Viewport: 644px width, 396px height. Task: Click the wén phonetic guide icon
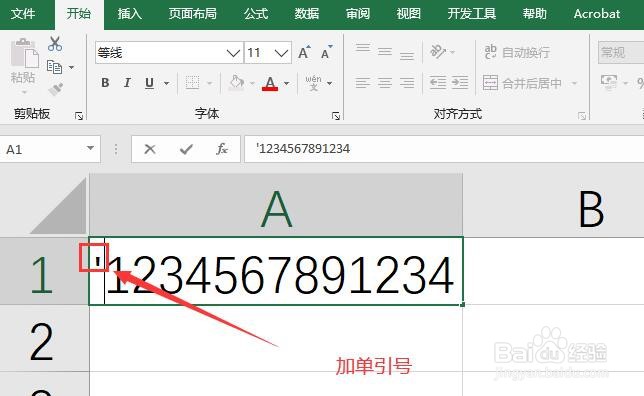coord(313,83)
